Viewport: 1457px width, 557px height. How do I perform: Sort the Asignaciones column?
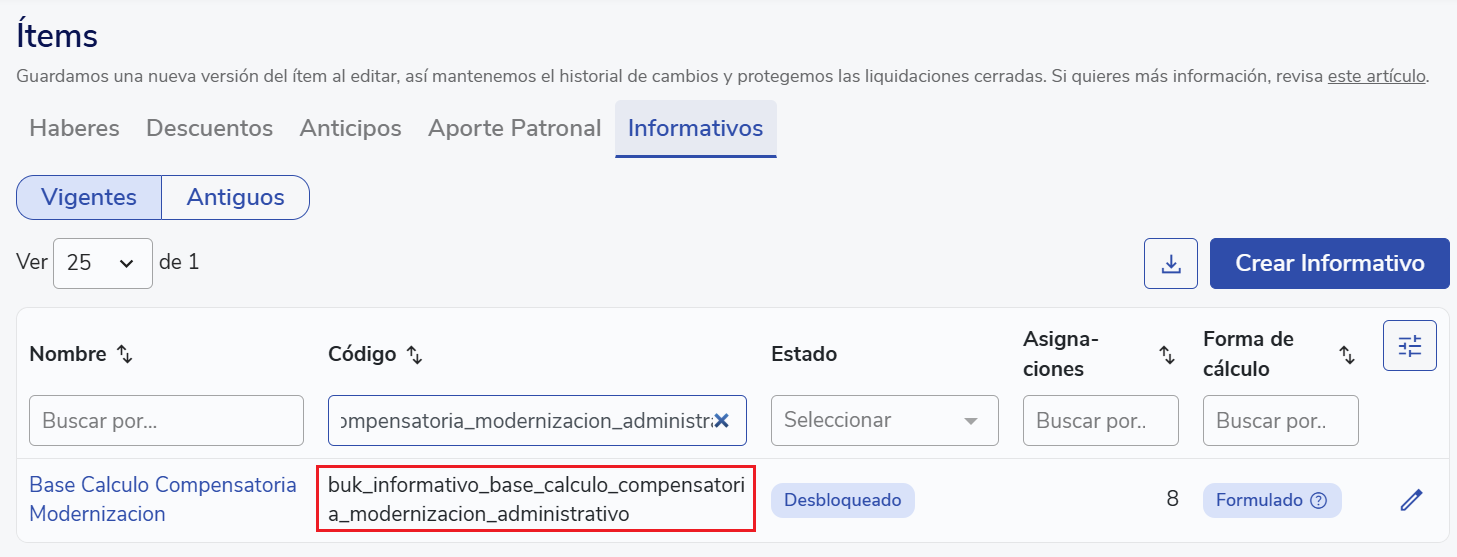tap(1166, 354)
